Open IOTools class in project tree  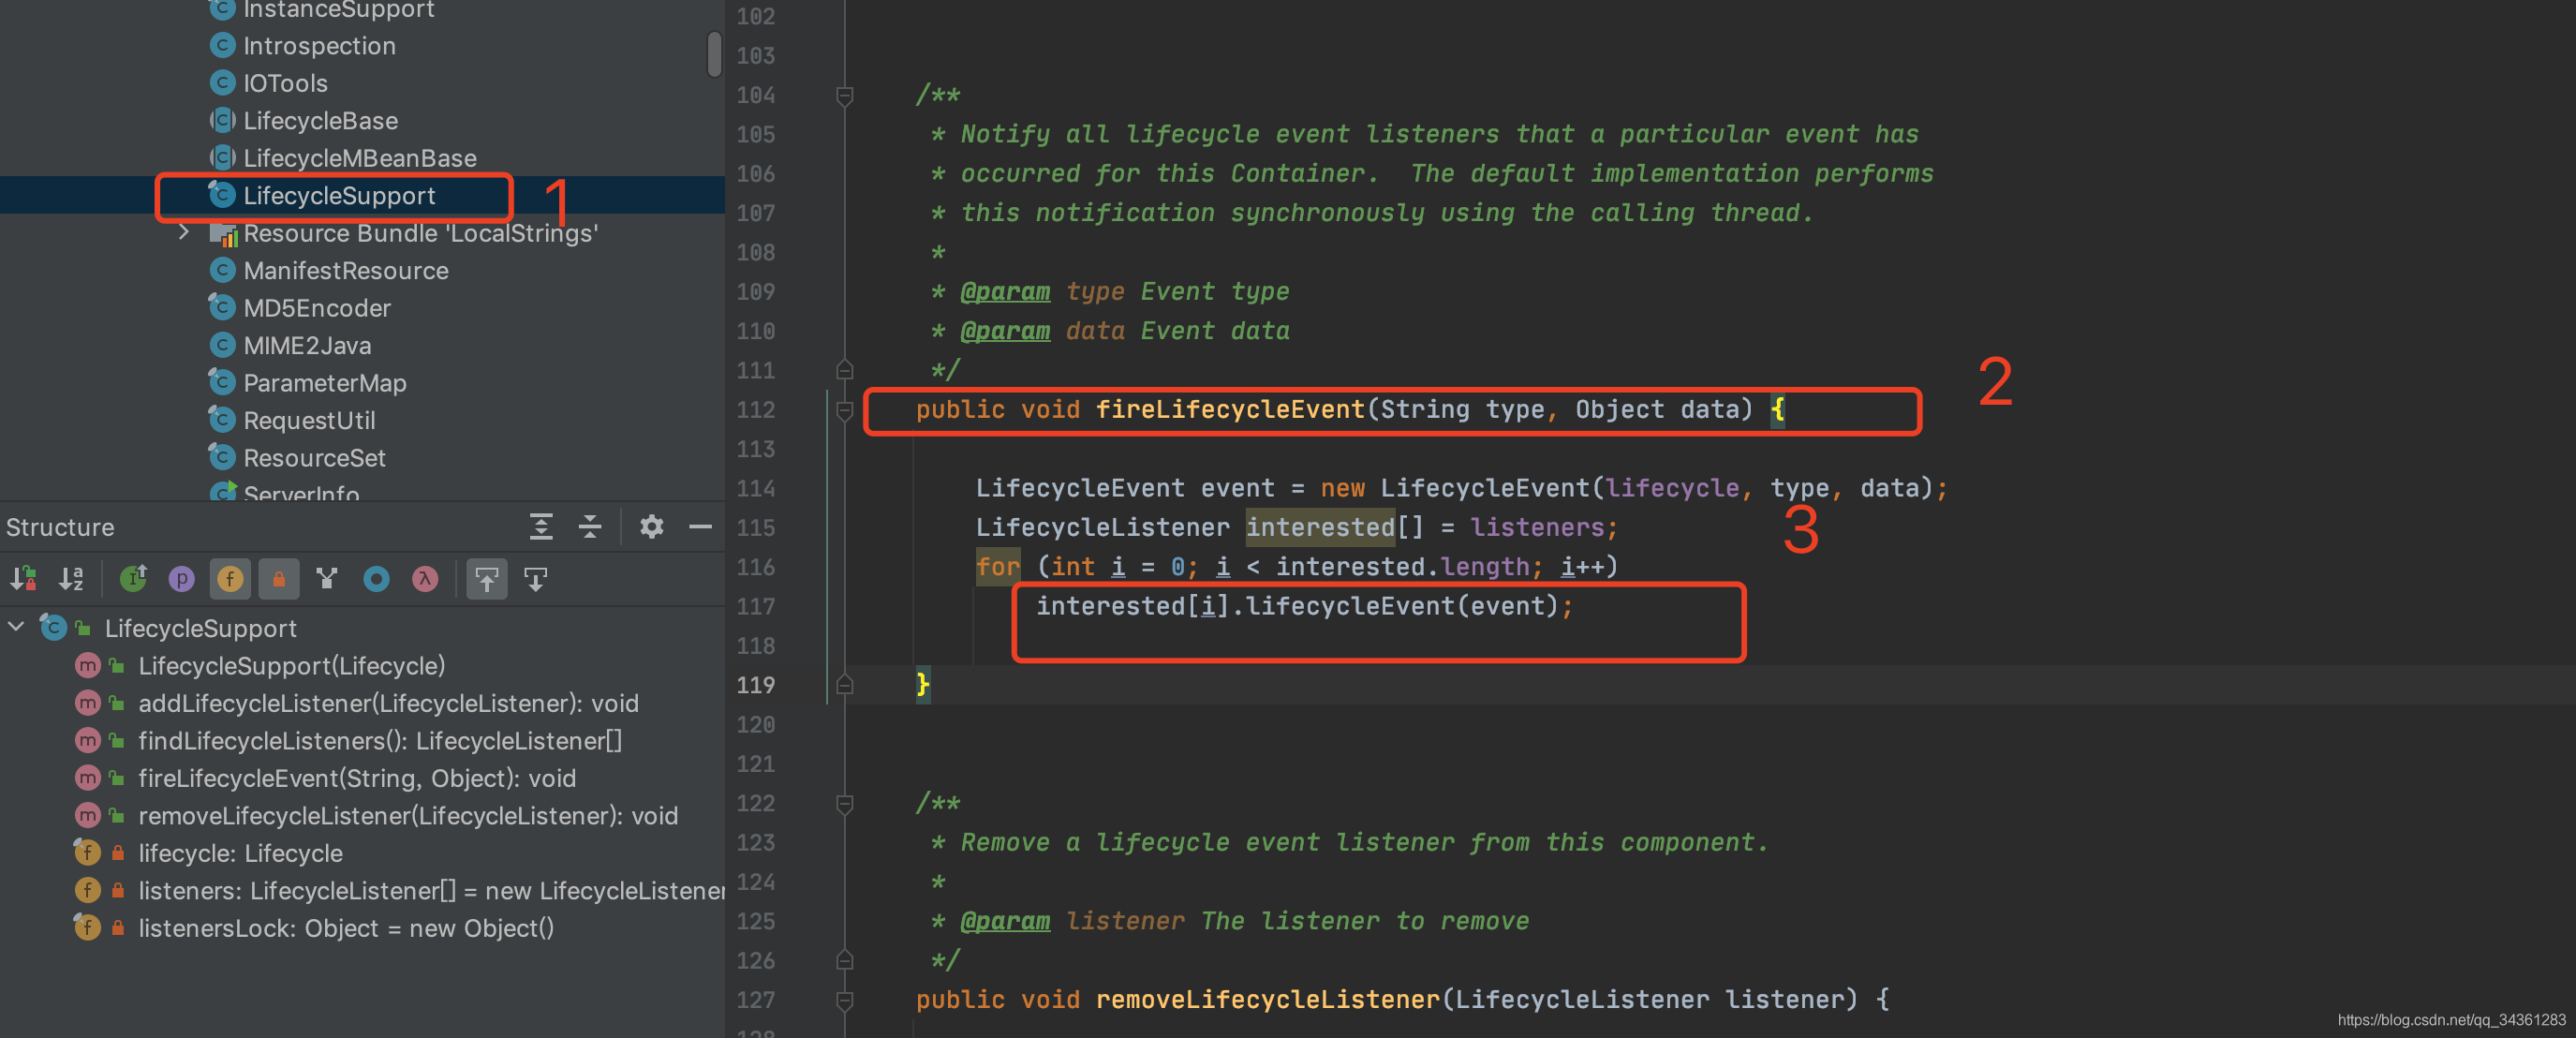[x=285, y=83]
